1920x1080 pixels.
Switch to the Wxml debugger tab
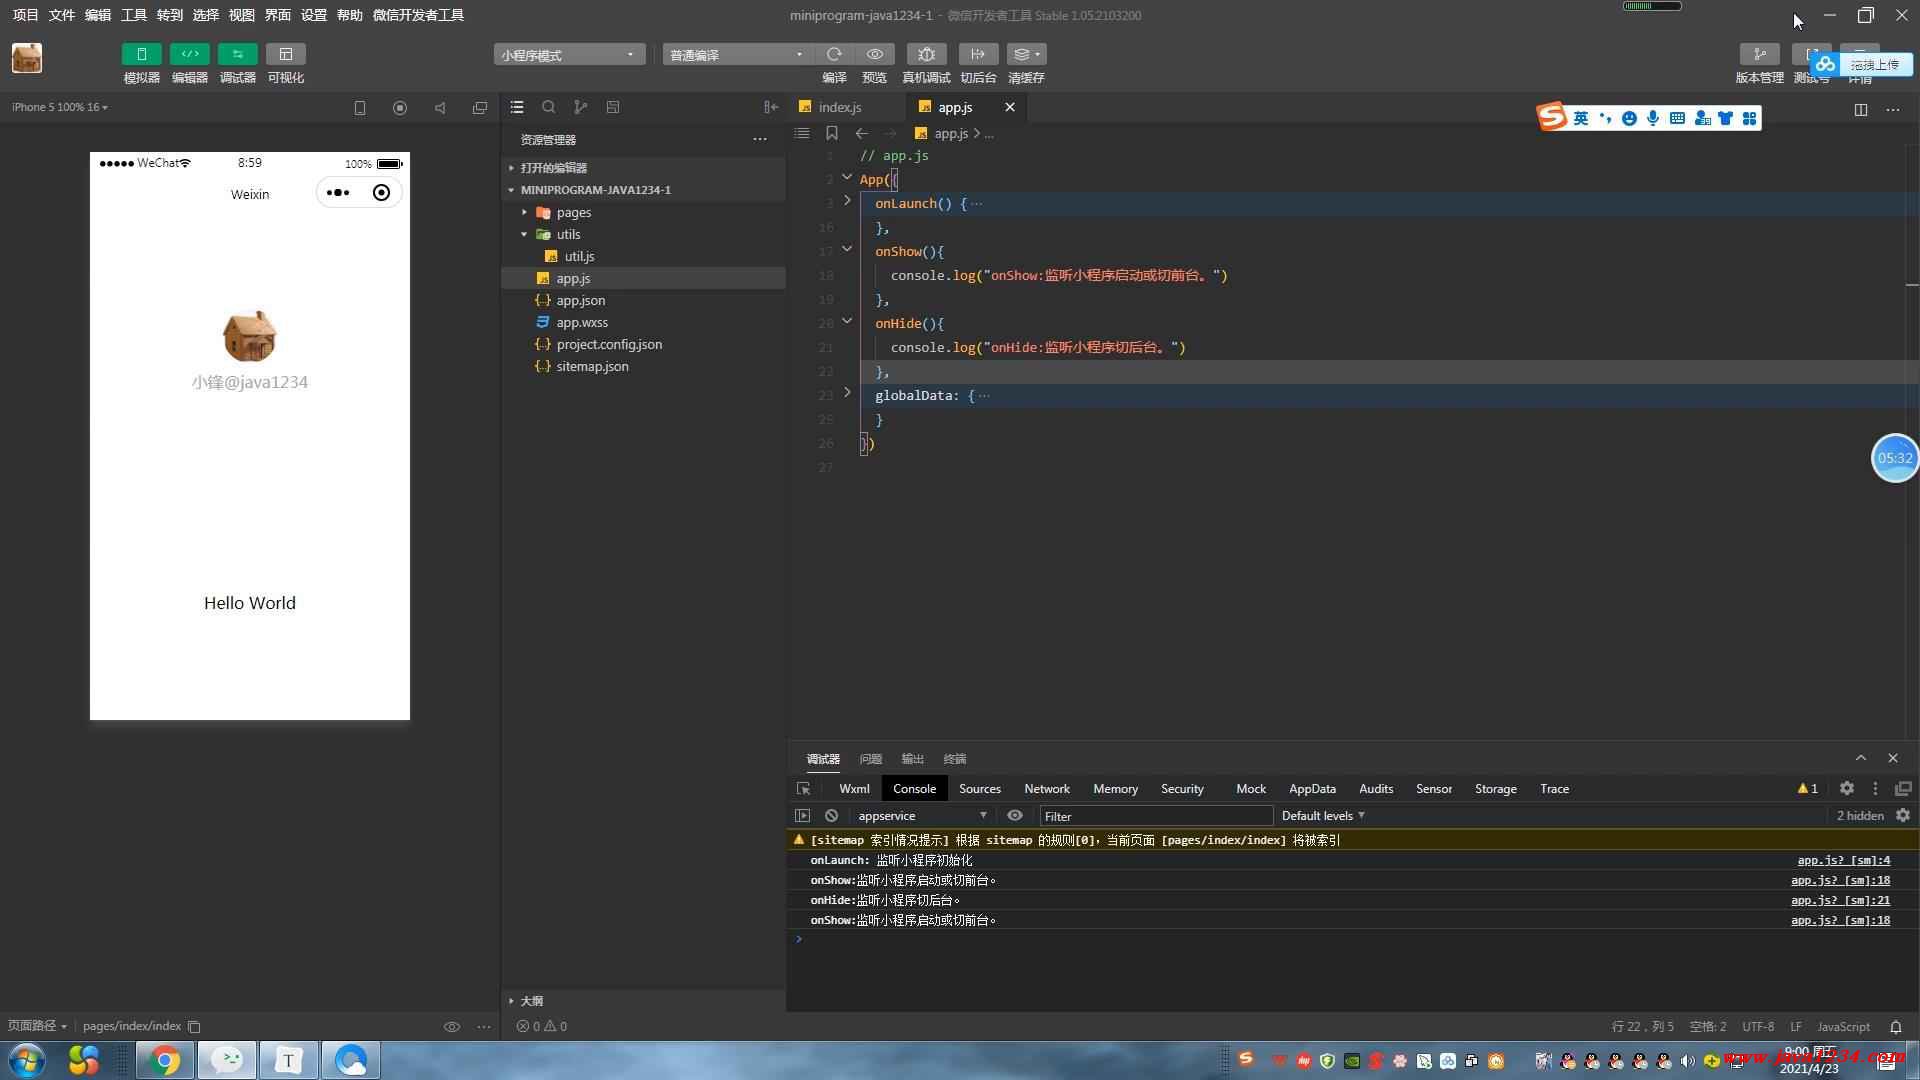[854, 788]
